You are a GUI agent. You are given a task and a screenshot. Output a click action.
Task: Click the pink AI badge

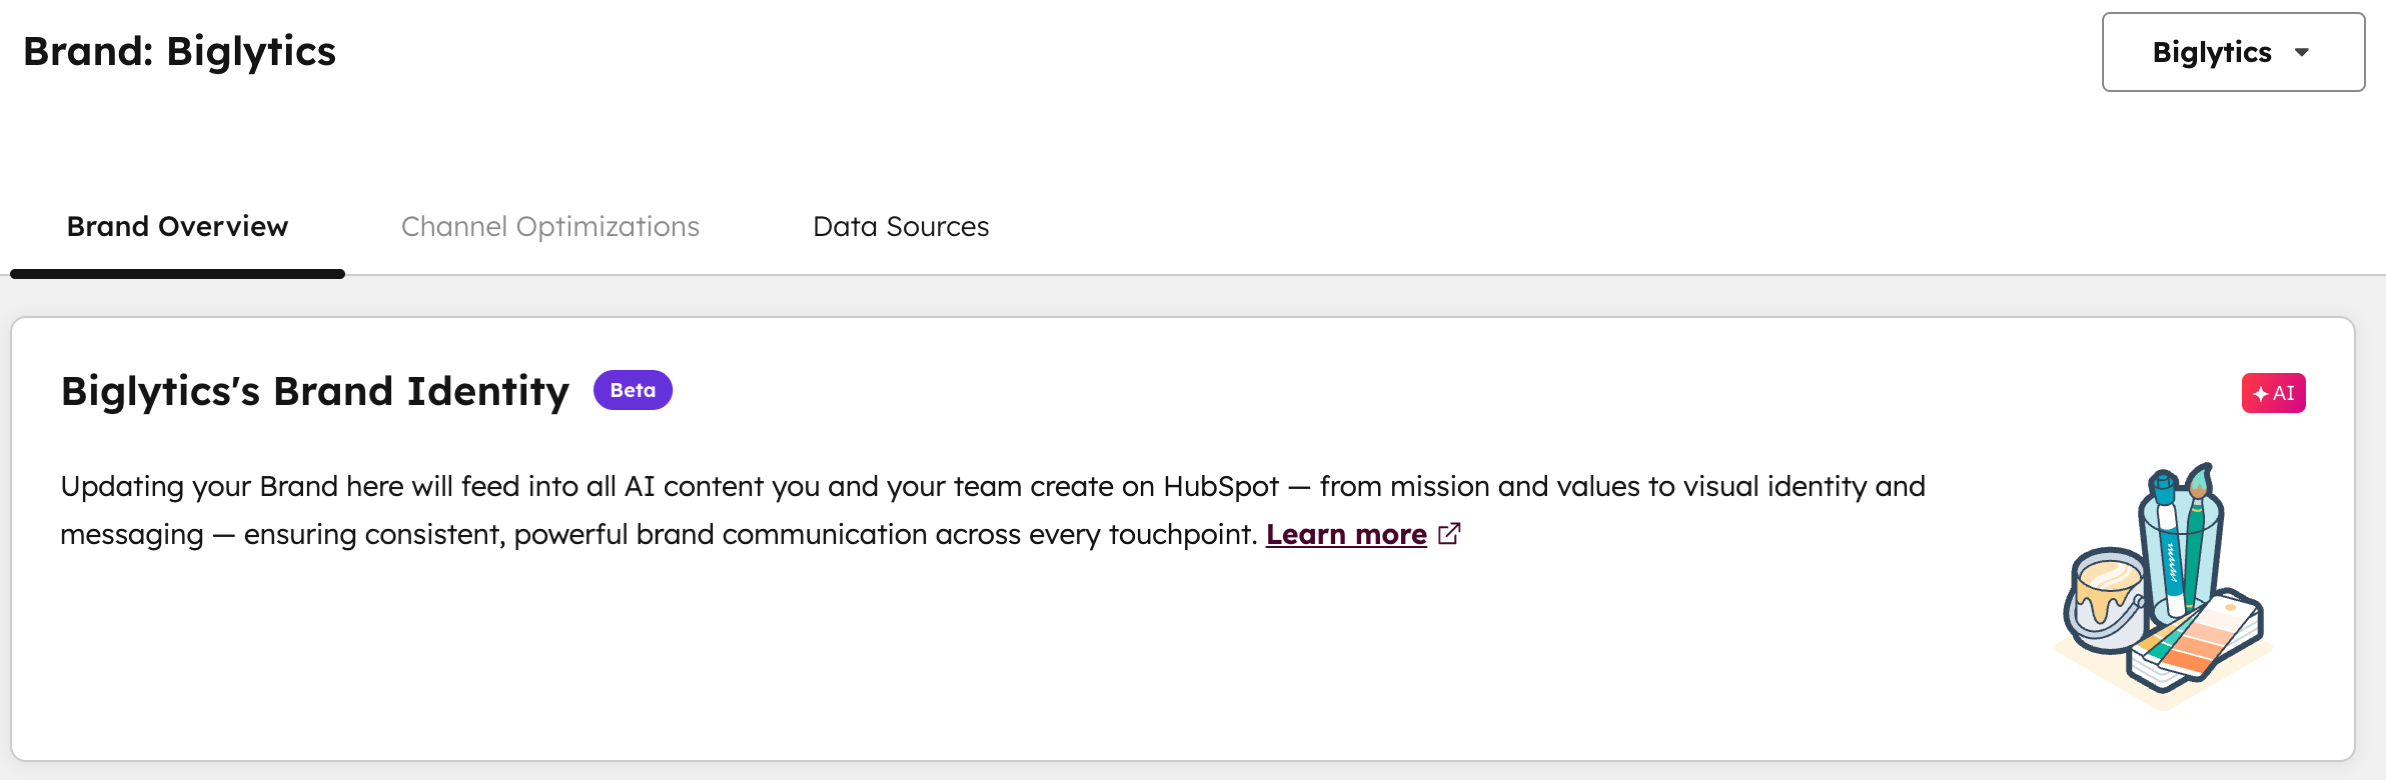2273,393
